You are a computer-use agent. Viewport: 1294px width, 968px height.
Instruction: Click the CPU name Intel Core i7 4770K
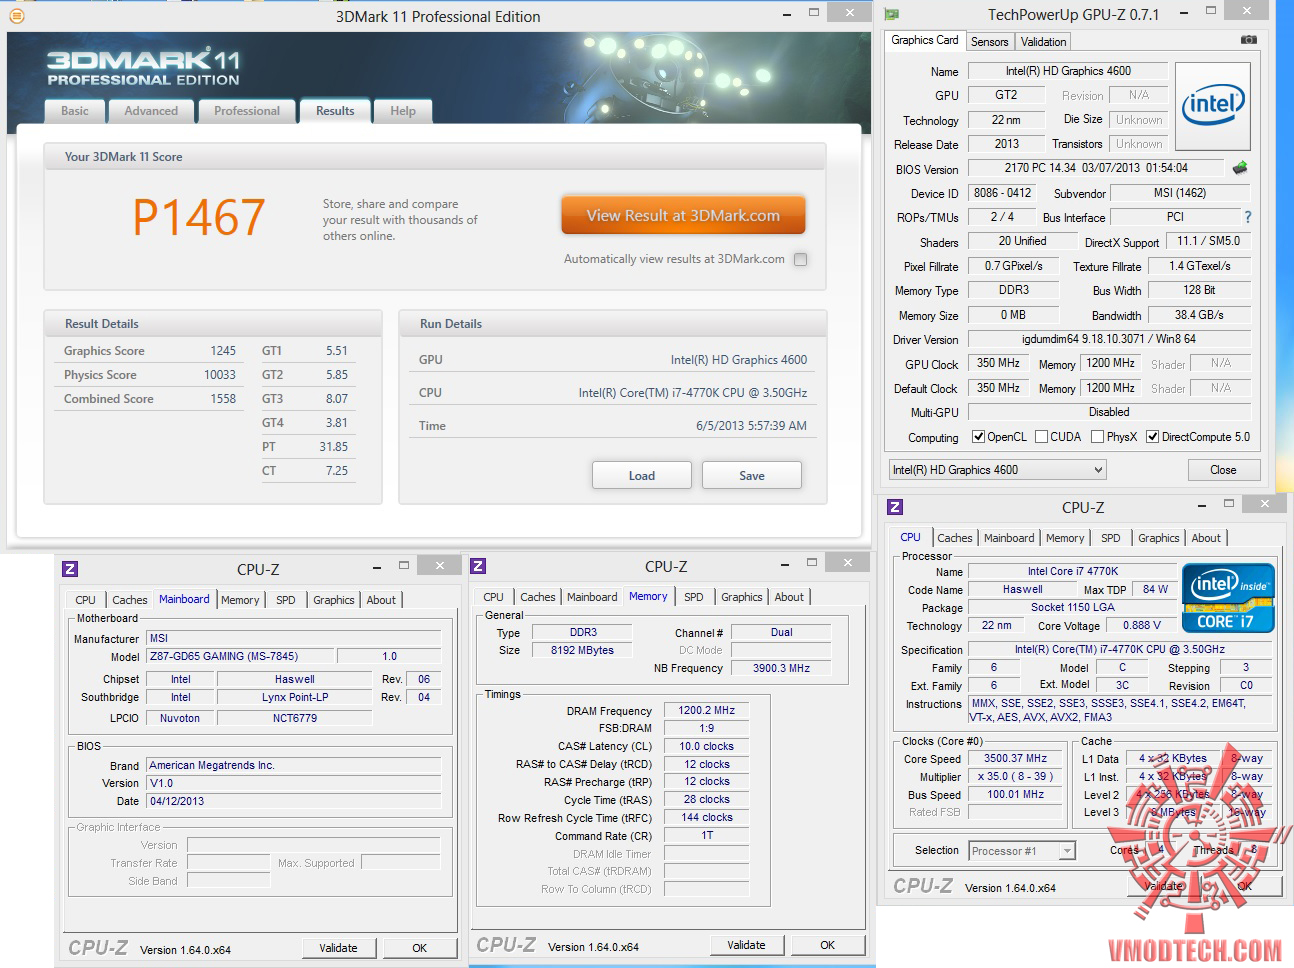(x=1073, y=571)
